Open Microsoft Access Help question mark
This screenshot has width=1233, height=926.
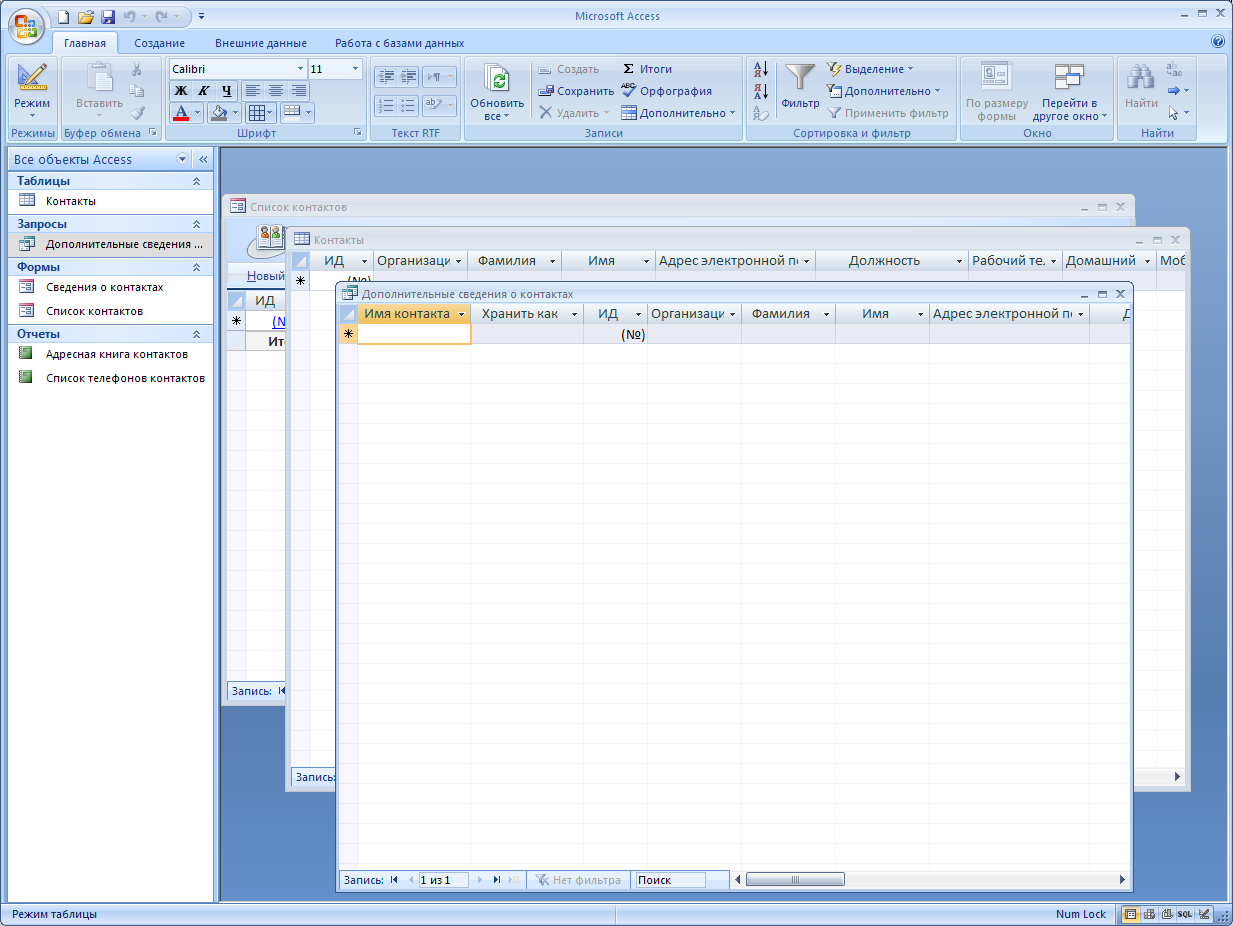click(x=1218, y=42)
